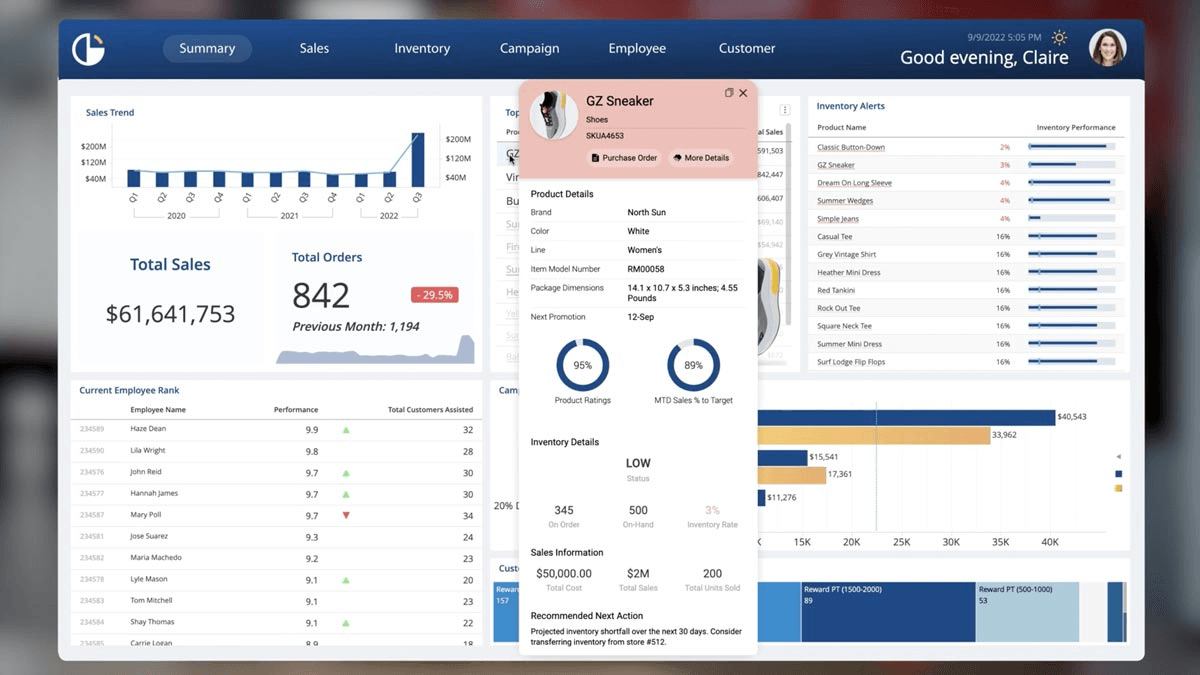Screen dimensions: 1200x675
Task: Click the dashboard pie-chart logo
Action: pos(88,47)
